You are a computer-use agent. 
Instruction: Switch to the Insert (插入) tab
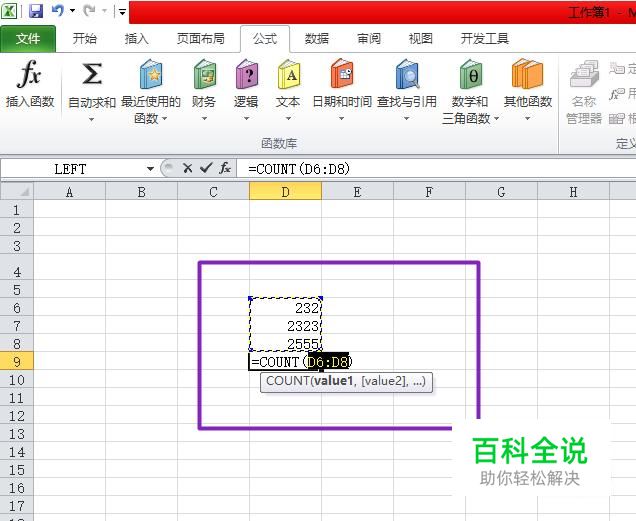(137, 39)
